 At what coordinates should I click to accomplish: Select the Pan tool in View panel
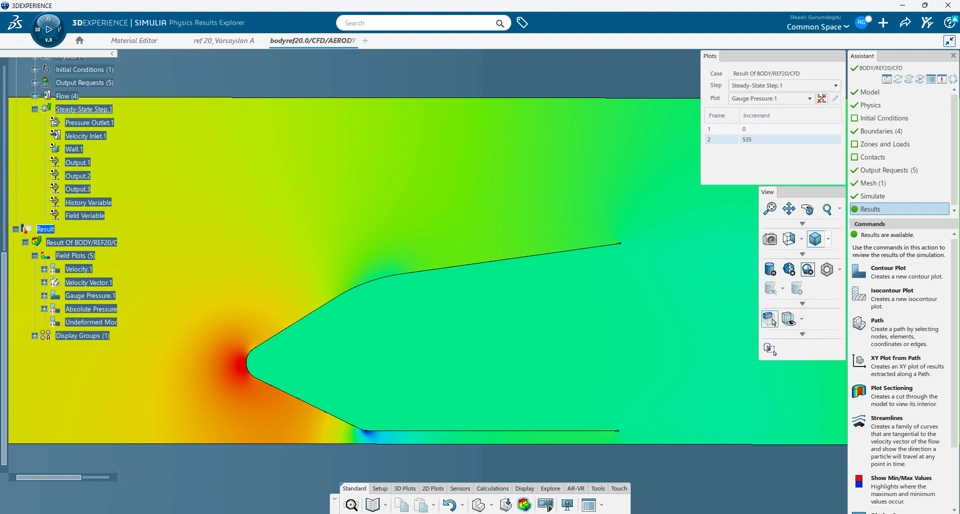click(789, 209)
